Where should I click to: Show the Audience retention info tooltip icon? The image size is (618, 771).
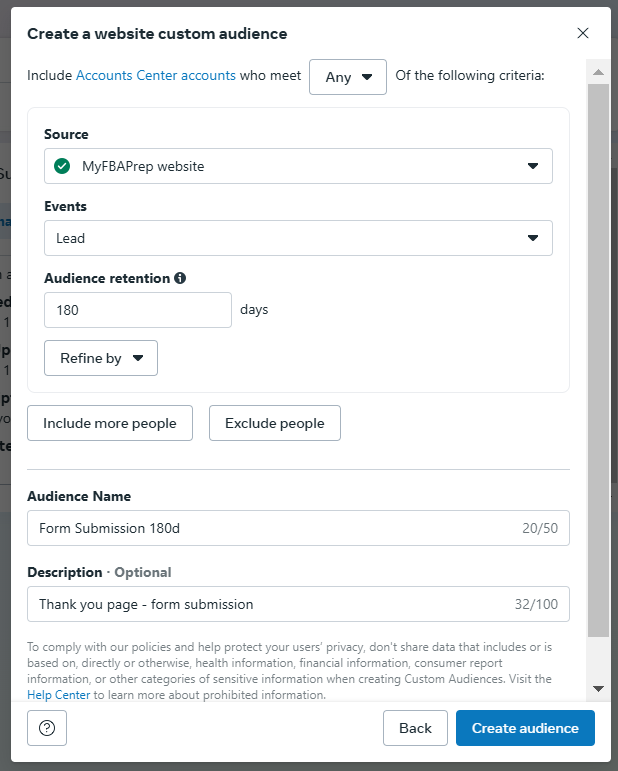(180, 278)
